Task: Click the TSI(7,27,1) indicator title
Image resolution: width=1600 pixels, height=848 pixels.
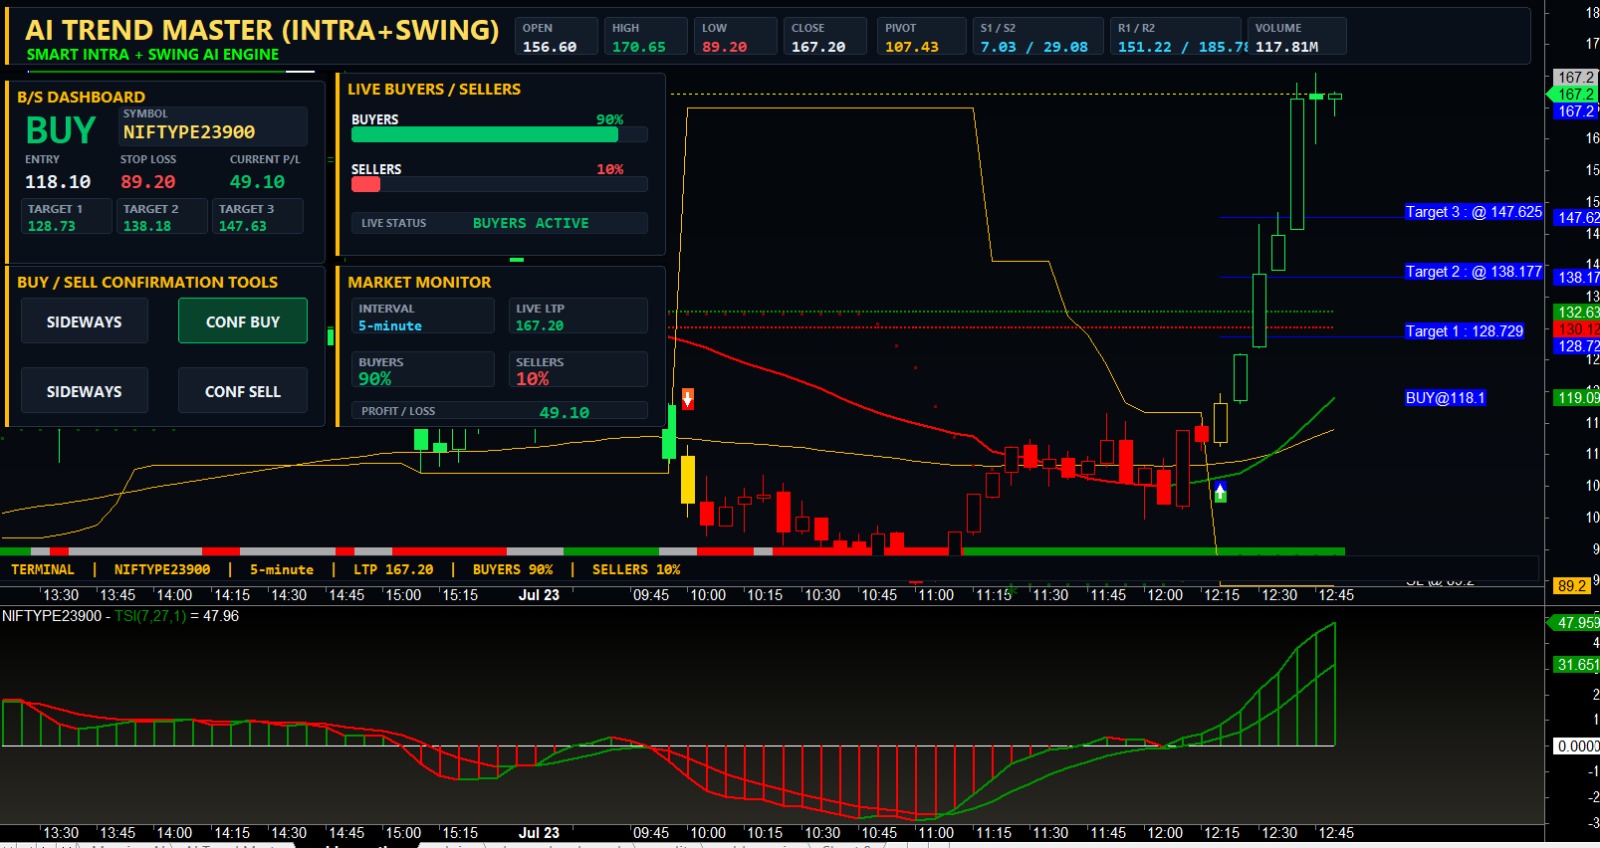Action: click(x=150, y=616)
